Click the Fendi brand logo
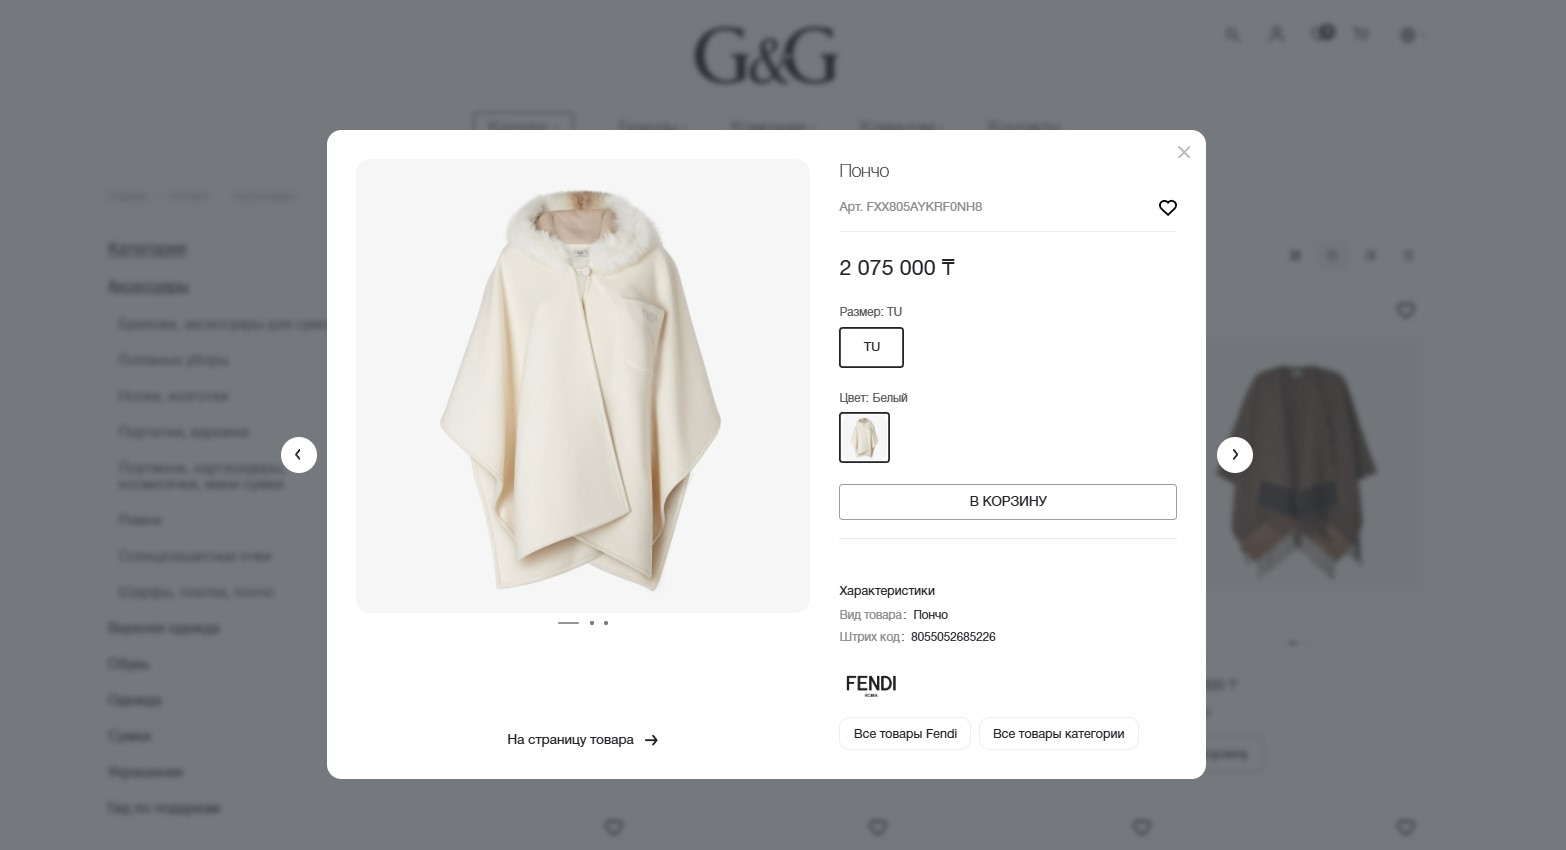This screenshot has height=850, width=1566. click(x=871, y=685)
